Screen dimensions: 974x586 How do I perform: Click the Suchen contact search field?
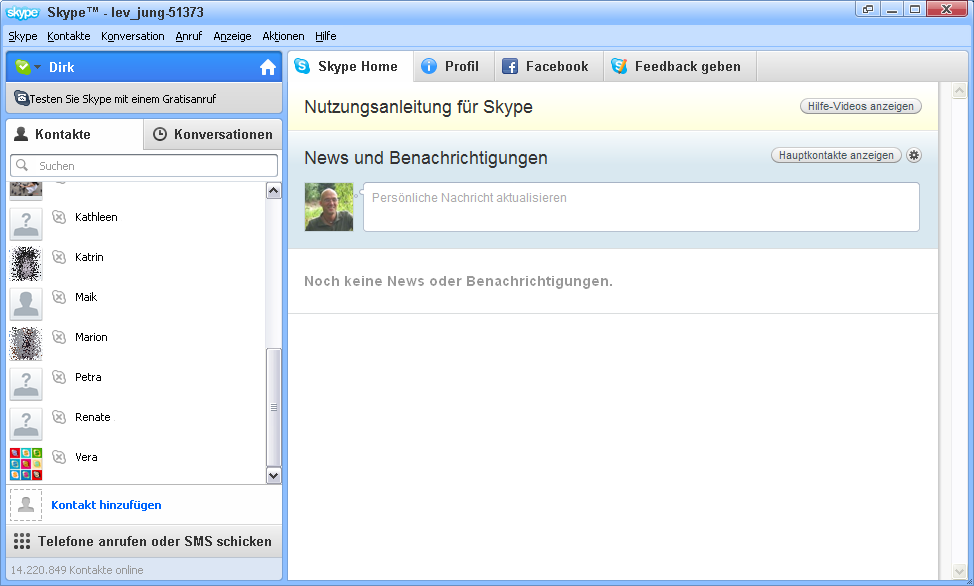tap(144, 166)
